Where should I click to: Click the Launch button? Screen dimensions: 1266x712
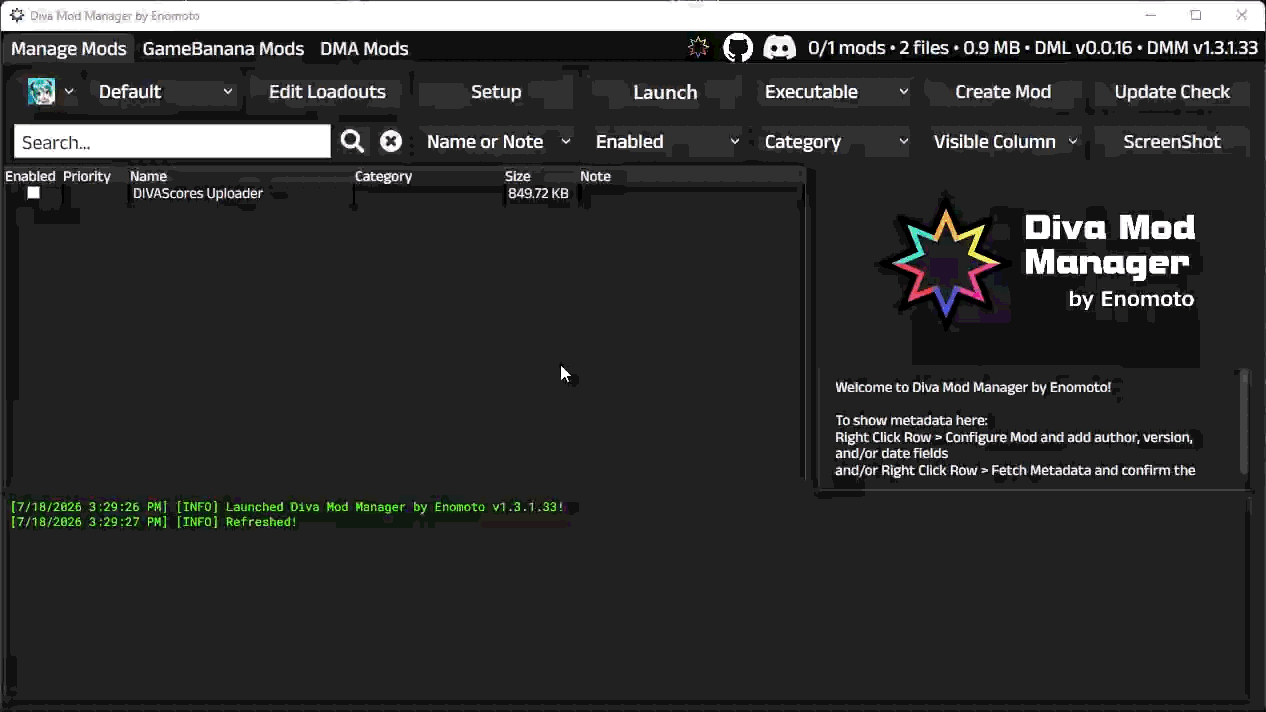665,92
